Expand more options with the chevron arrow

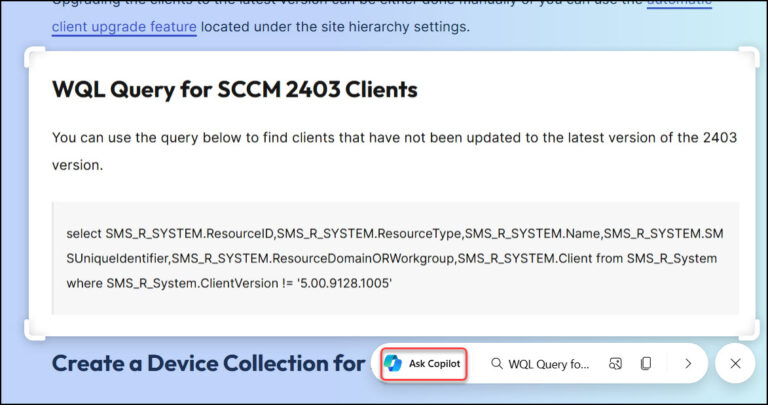tap(688, 363)
